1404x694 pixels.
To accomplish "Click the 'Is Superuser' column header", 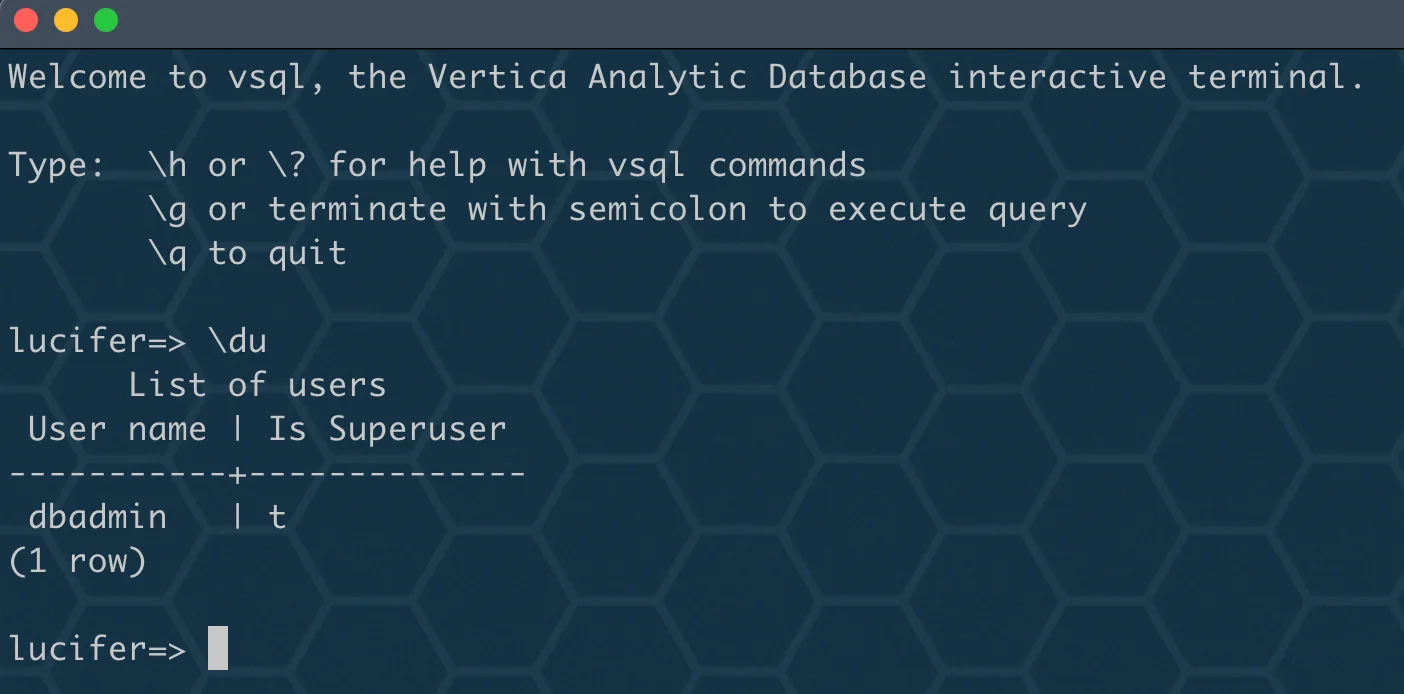I will point(388,429).
